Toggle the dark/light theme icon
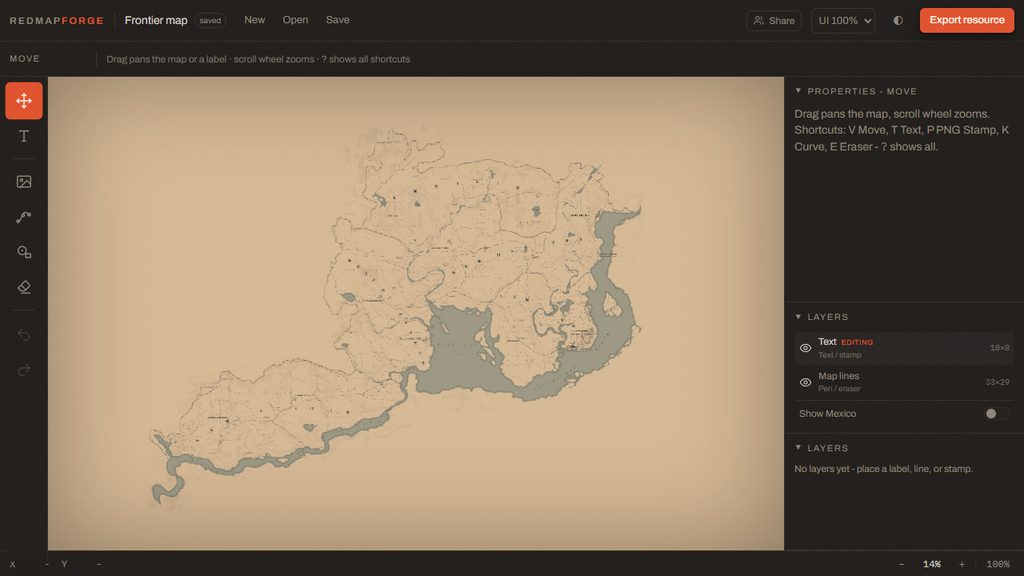 click(x=898, y=20)
